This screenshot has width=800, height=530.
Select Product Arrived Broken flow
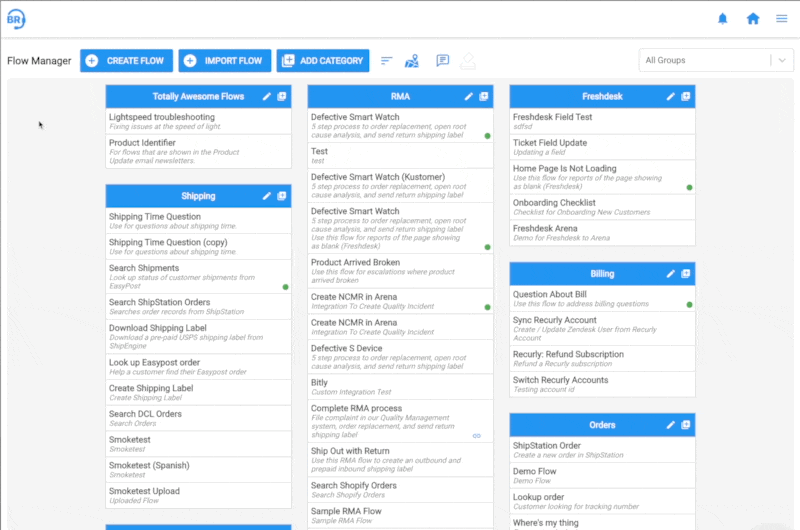point(401,271)
